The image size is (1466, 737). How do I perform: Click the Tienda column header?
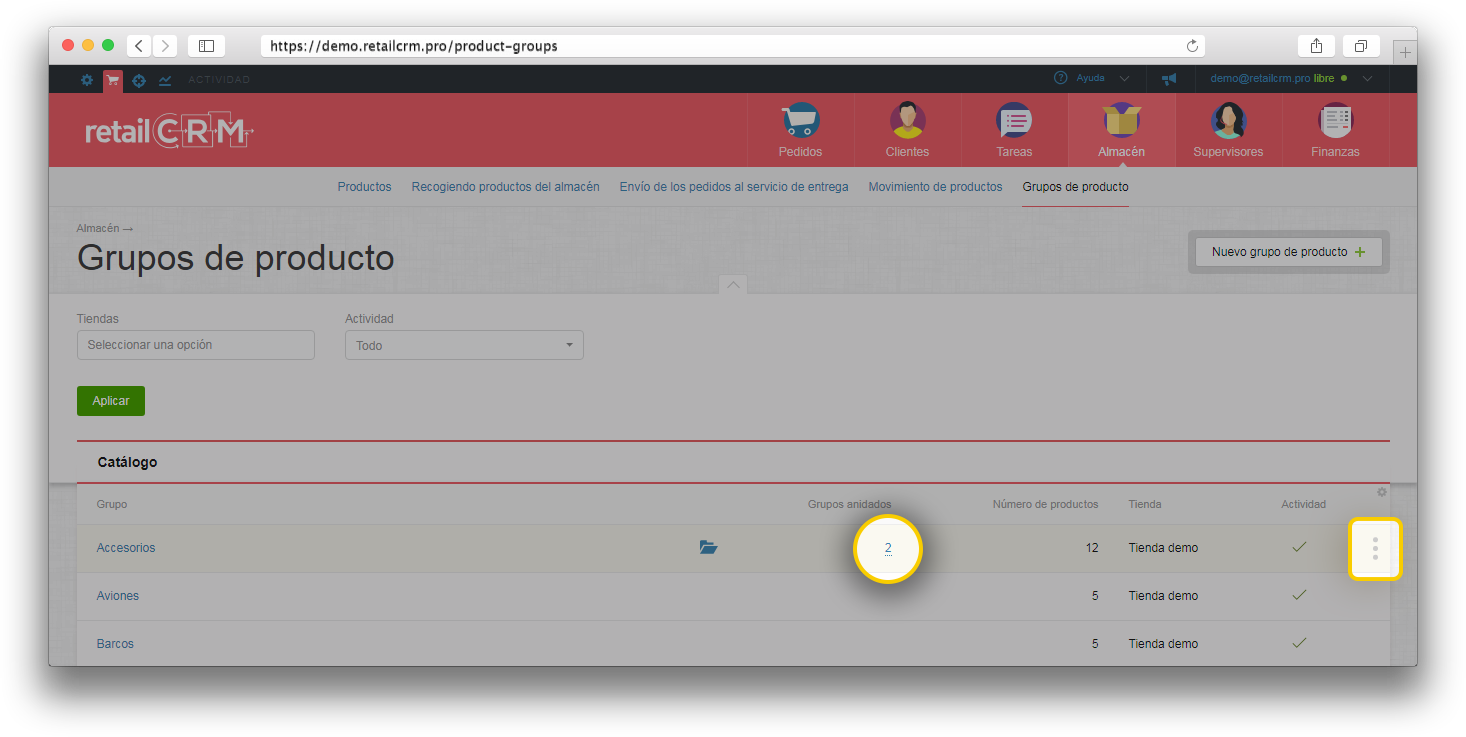(1145, 504)
